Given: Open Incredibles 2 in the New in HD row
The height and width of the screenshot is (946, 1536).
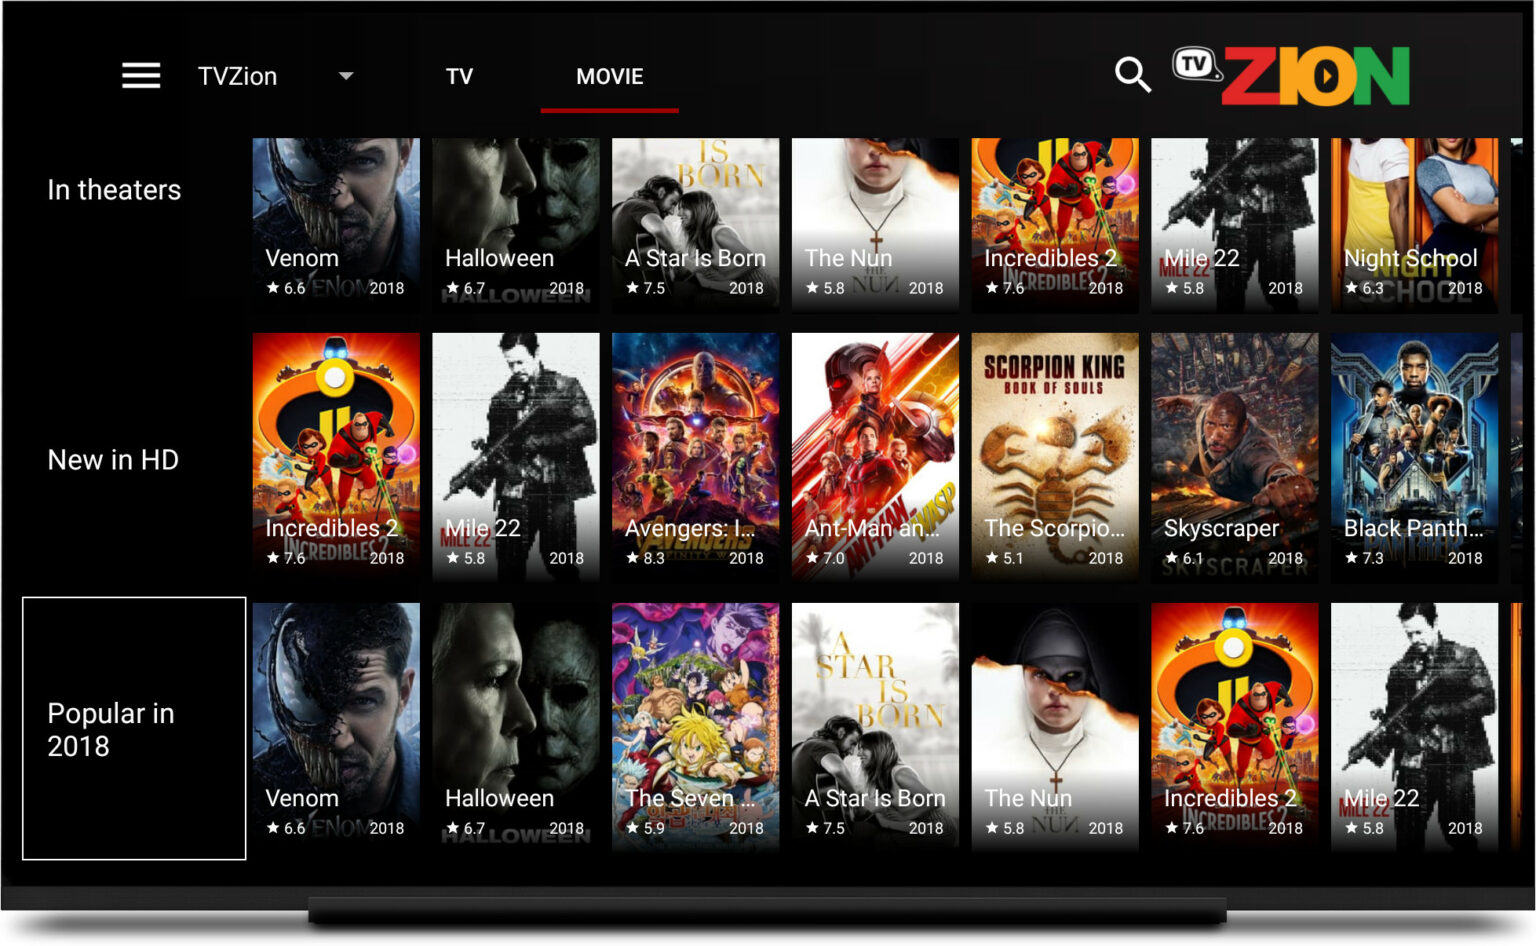Looking at the screenshot, I should point(336,457).
